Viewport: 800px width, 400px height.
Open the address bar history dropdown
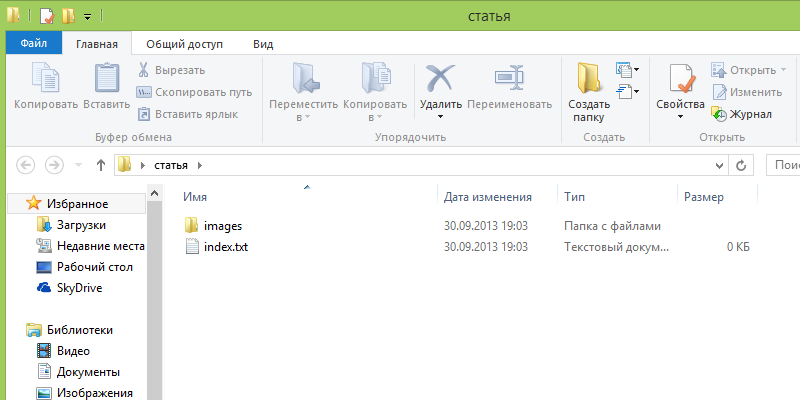pos(719,165)
